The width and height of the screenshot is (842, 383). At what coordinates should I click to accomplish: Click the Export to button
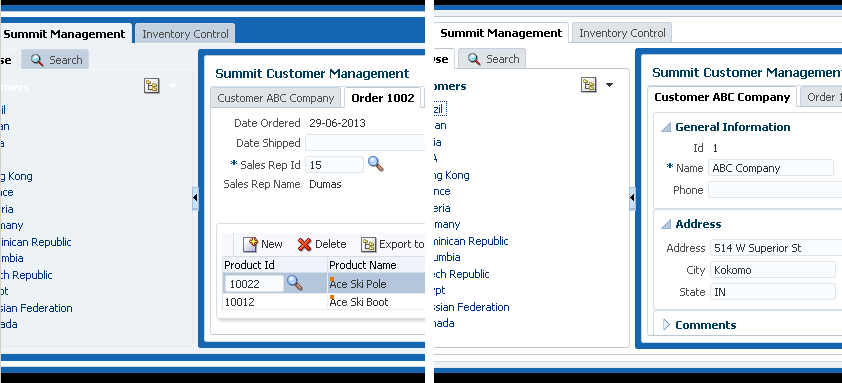(x=393, y=244)
